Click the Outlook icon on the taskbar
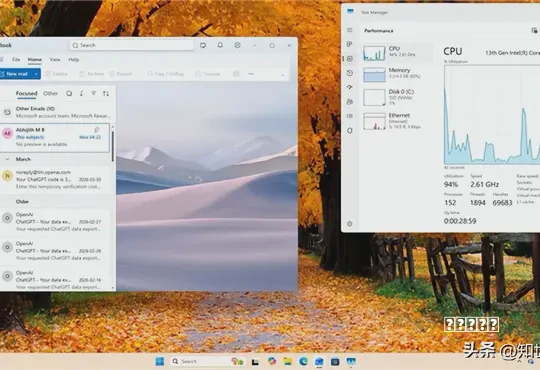The image size is (540, 370). point(319,361)
